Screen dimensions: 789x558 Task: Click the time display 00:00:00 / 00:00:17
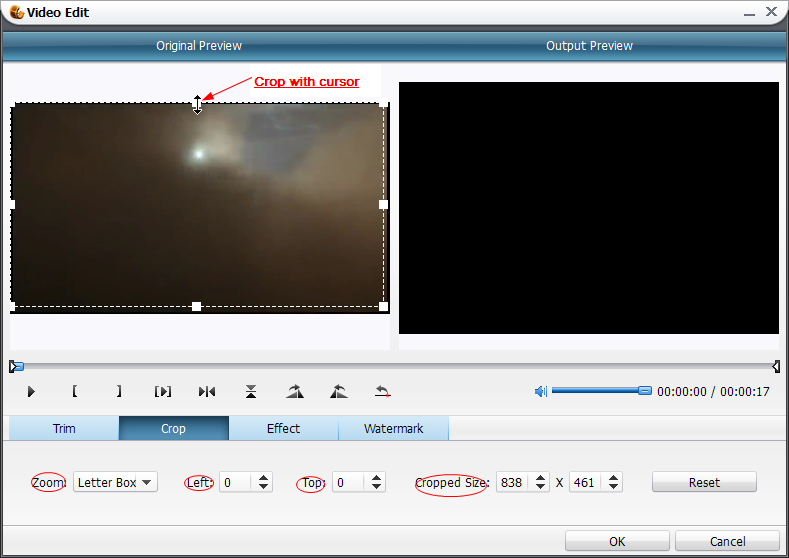[713, 391]
